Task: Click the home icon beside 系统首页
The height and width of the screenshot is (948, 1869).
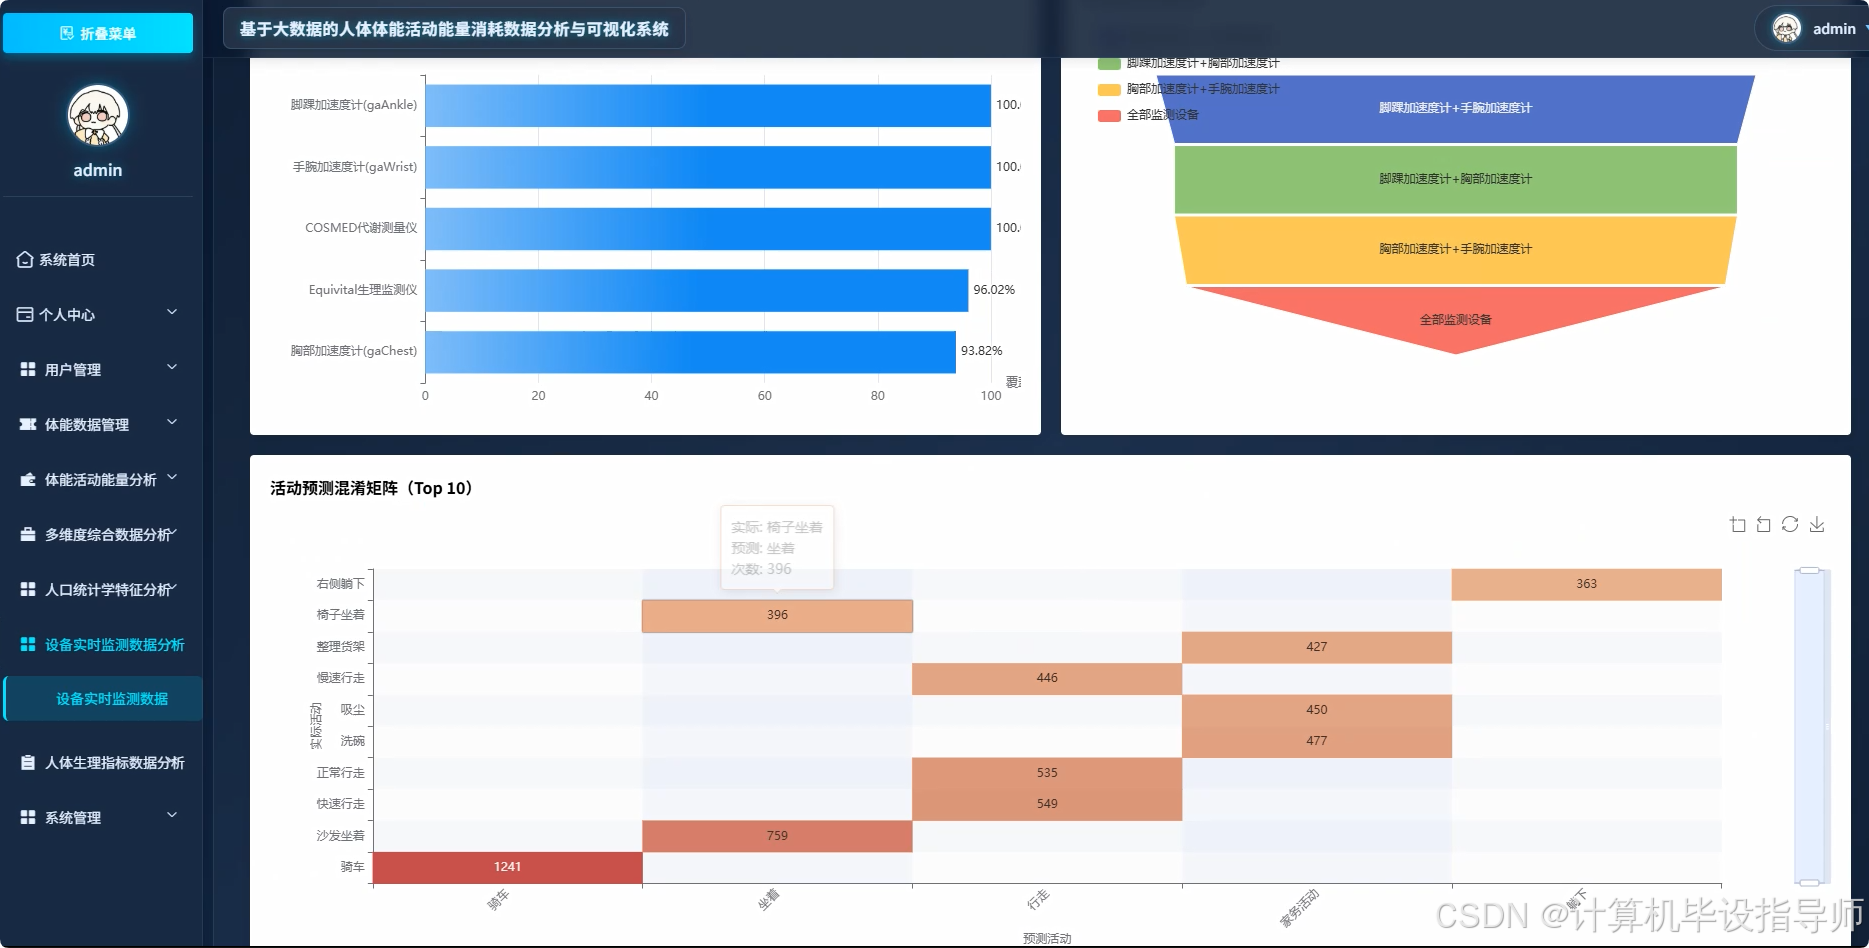Action: point(25,259)
